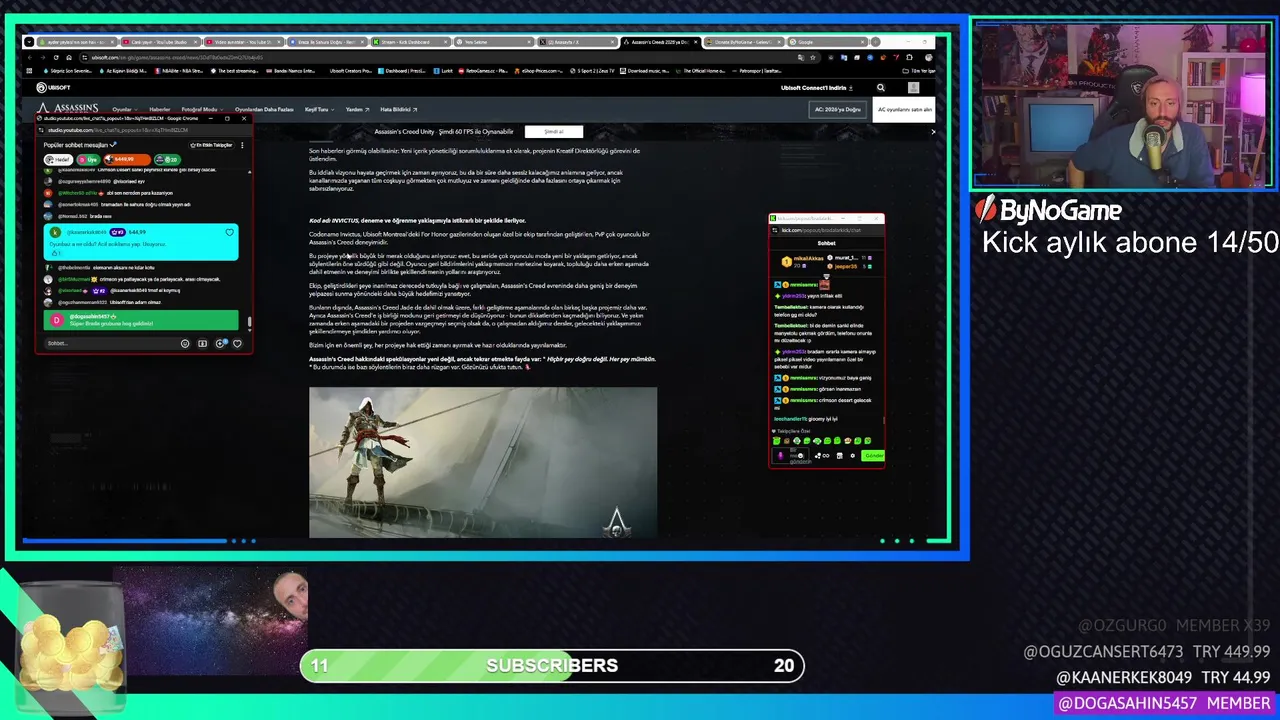The height and width of the screenshot is (720, 1280).
Task: Open Oyunlar dropdown in Assassin's Creed nav
Action: 124,109
